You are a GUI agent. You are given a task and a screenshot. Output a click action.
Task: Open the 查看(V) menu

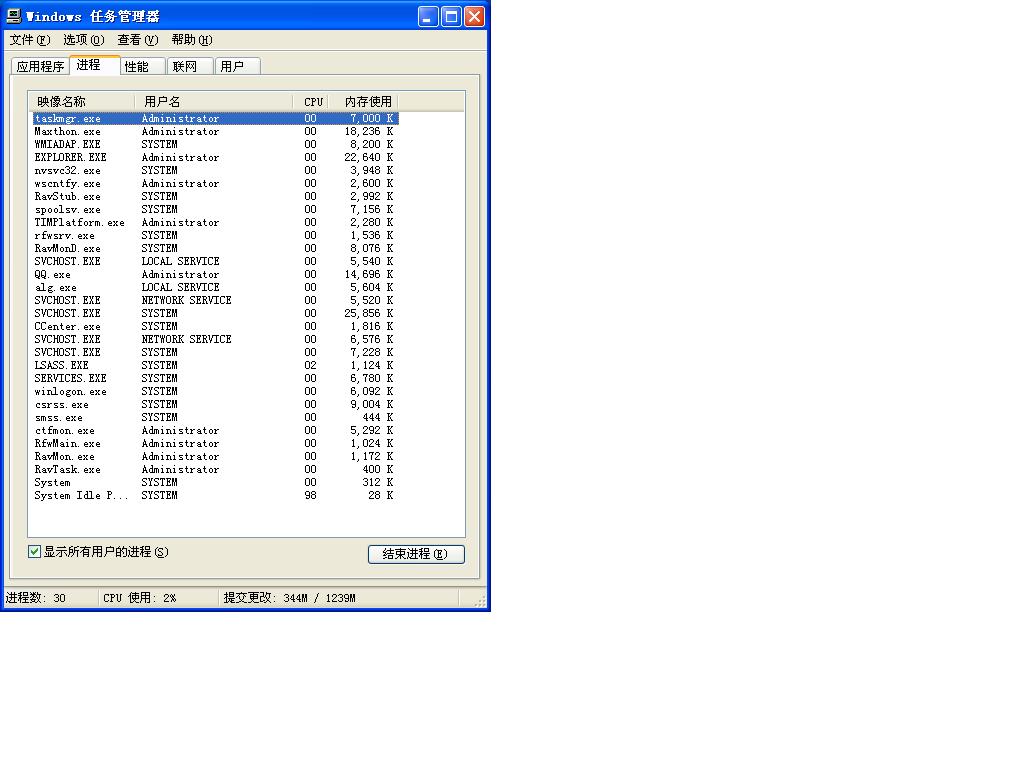point(138,40)
